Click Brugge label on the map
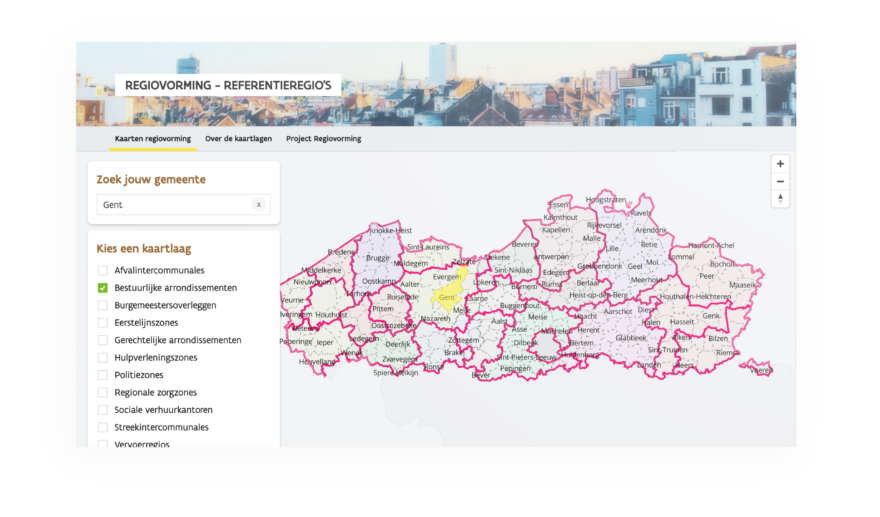The width and height of the screenshot is (880, 517). [377, 258]
